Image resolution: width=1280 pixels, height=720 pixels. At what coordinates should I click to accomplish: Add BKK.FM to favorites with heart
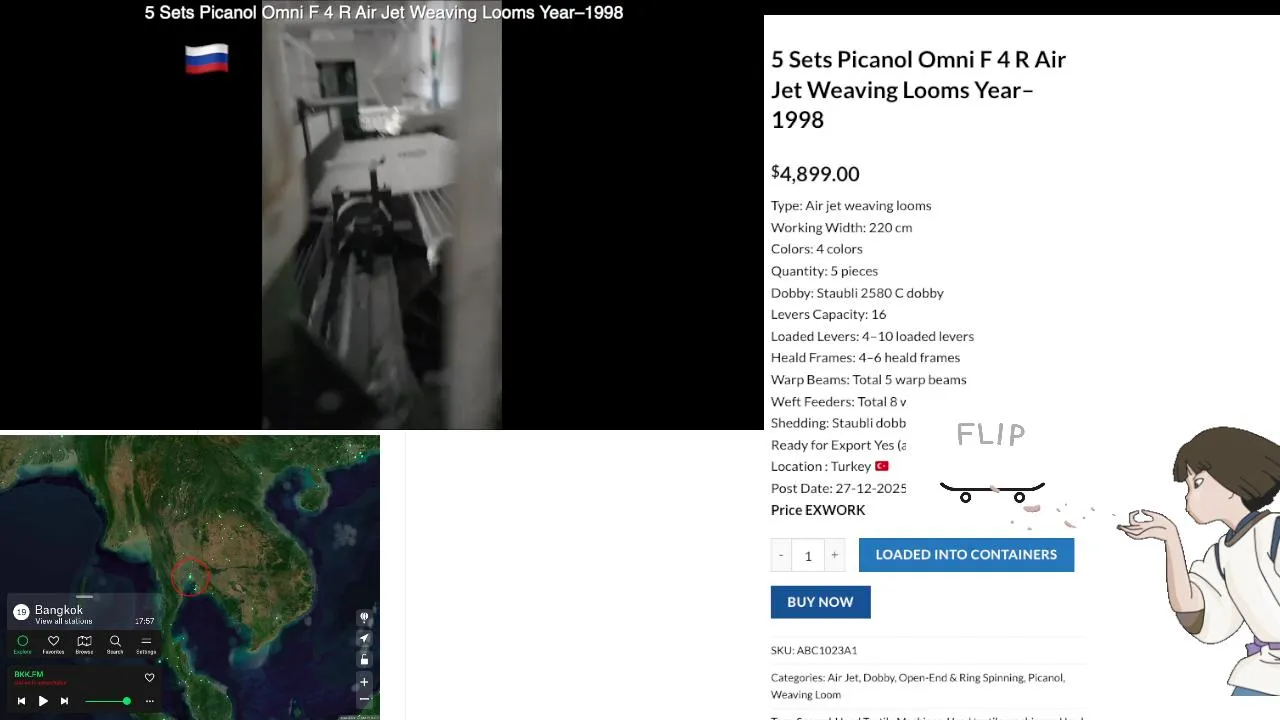pyautogui.click(x=149, y=677)
